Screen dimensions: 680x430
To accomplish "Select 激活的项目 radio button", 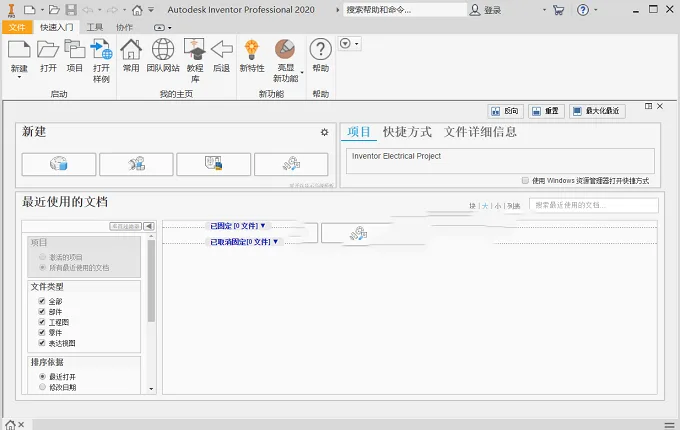I will pyautogui.click(x=42, y=257).
